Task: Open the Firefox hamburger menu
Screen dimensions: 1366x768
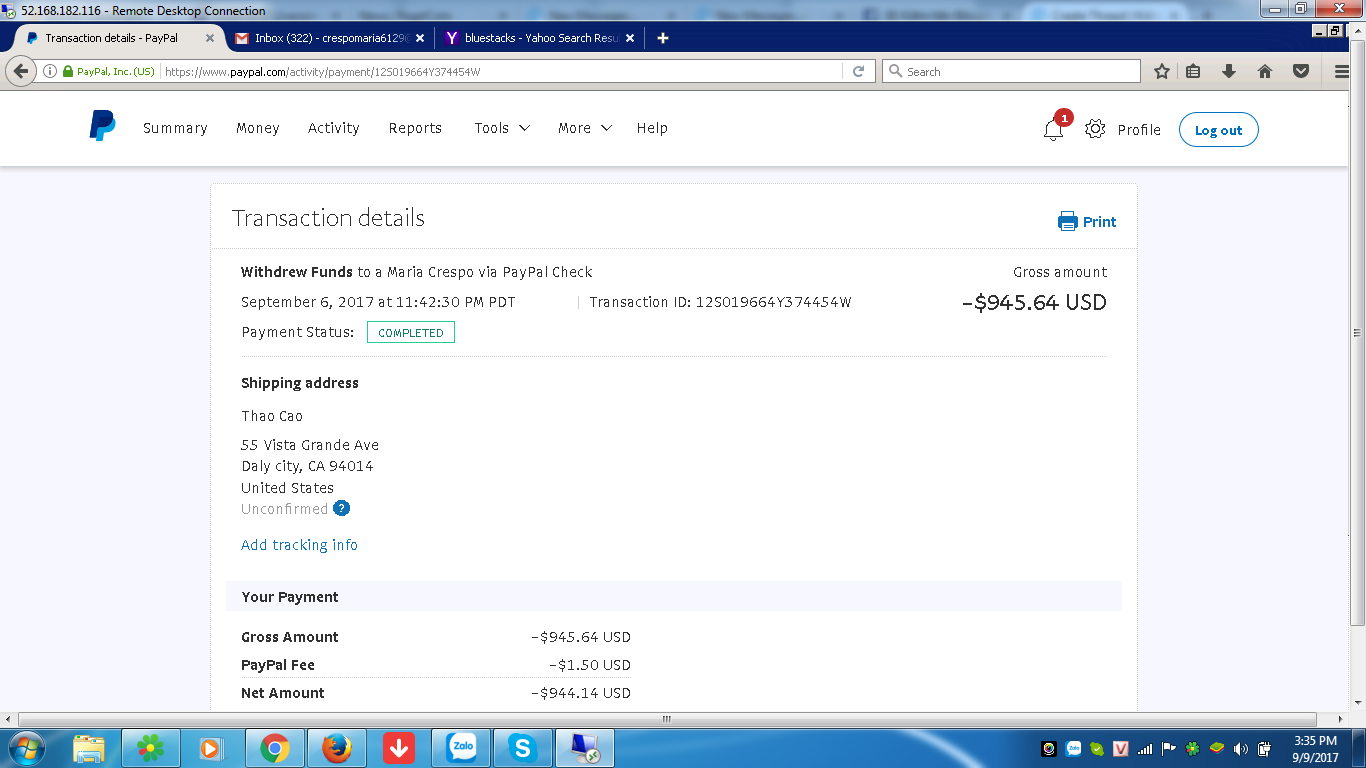Action: [x=1343, y=72]
